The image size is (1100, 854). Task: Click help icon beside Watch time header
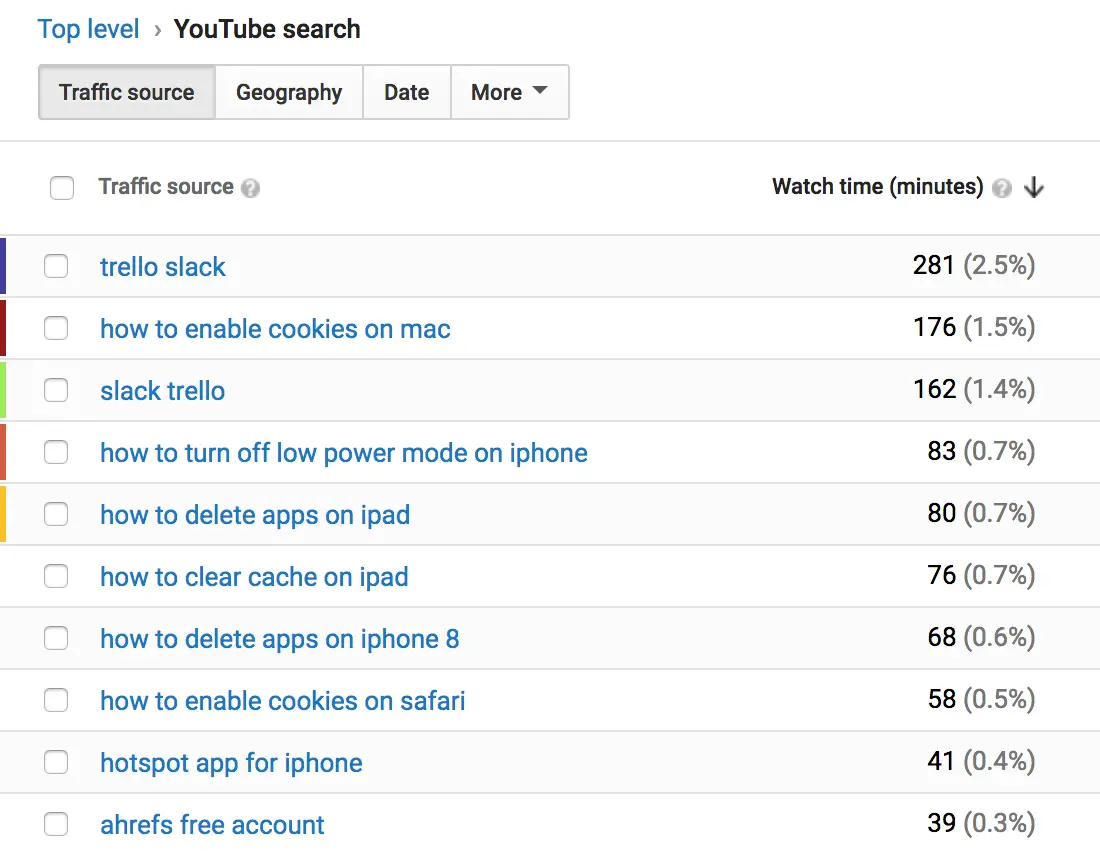[x=1002, y=188]
